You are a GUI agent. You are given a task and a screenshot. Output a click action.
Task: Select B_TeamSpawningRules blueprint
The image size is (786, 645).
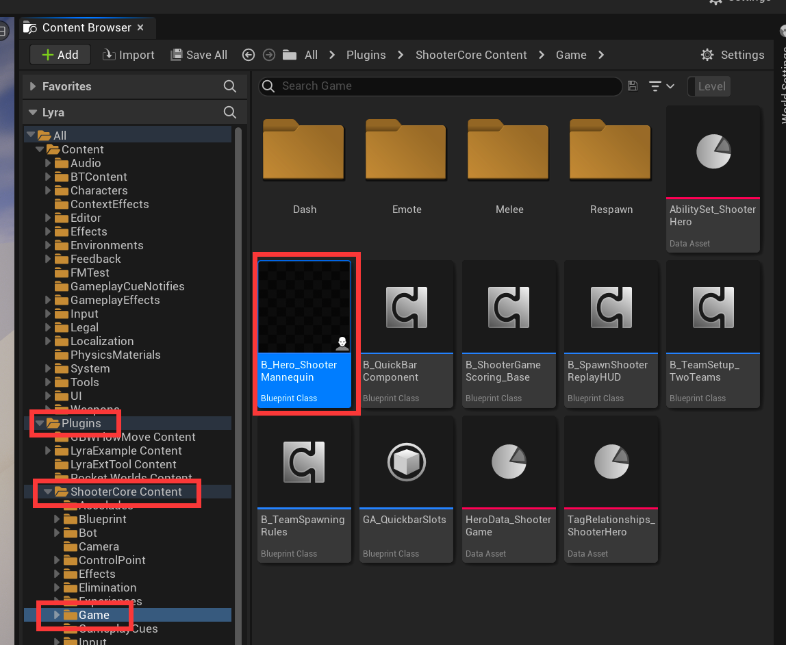tap(304, 489)
